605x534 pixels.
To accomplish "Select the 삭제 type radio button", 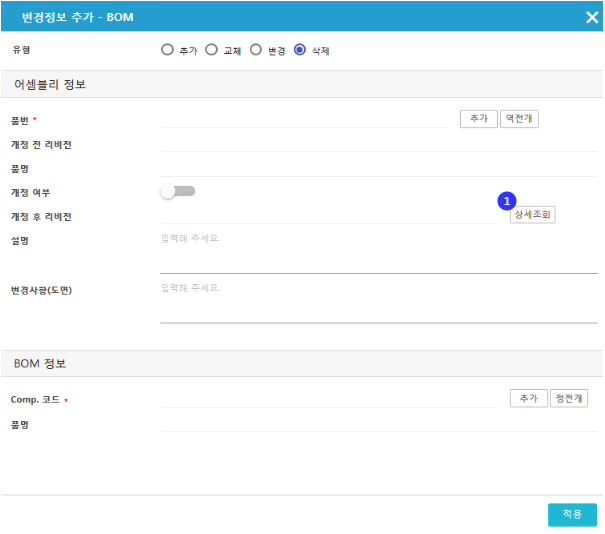I will (x=300, y=50).
